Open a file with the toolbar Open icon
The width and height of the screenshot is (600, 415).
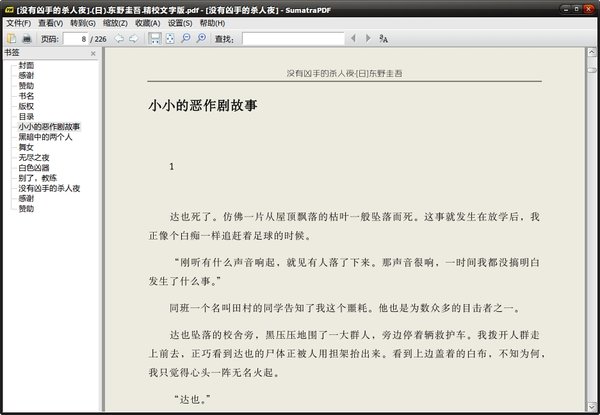point(12,39)
